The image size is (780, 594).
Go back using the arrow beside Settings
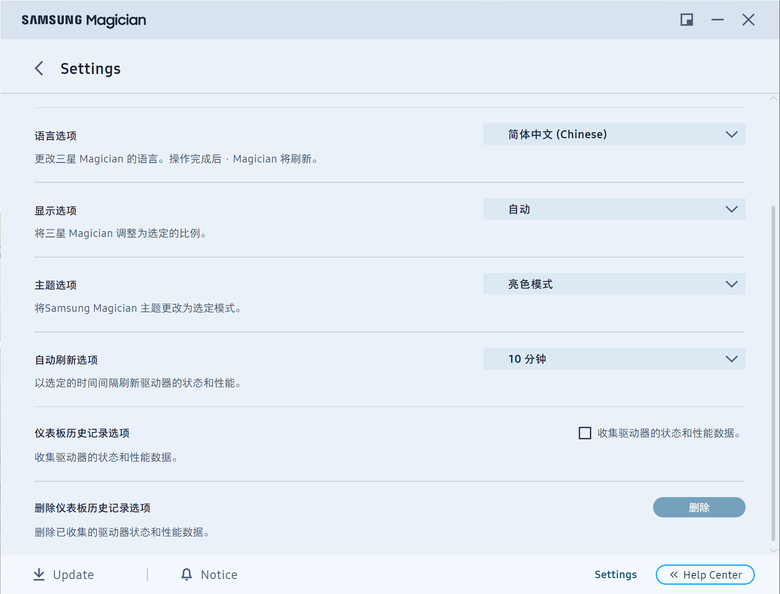pyautogui.click(x=39, y=68)
